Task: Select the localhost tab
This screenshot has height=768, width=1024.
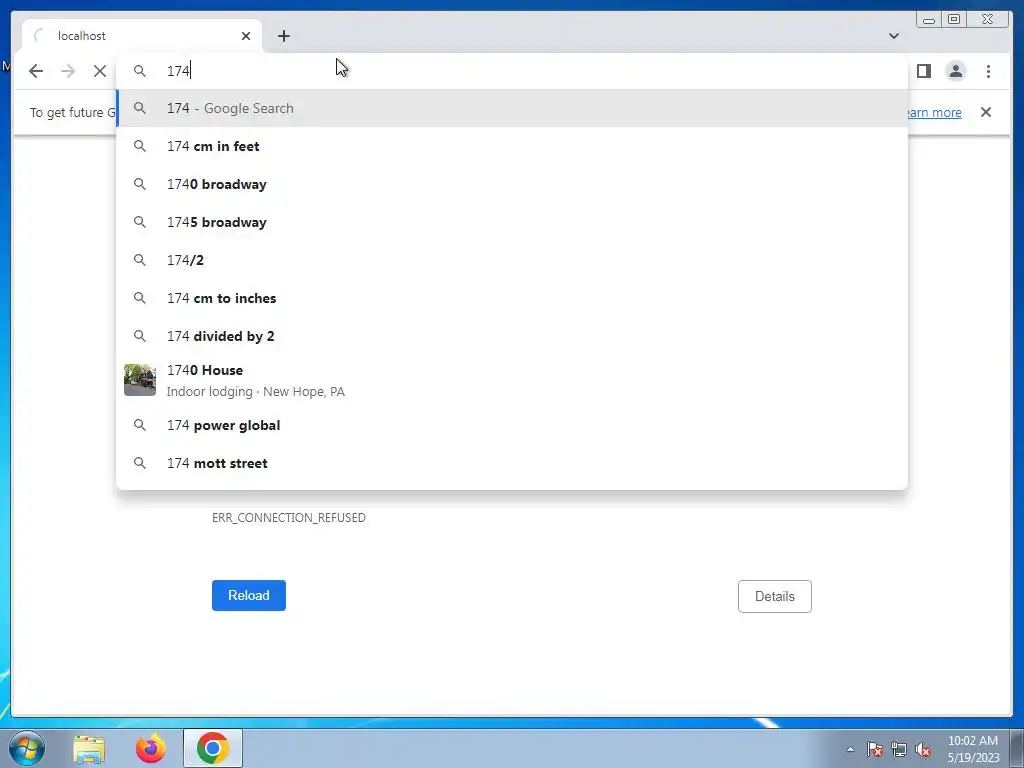Action: 142,36
